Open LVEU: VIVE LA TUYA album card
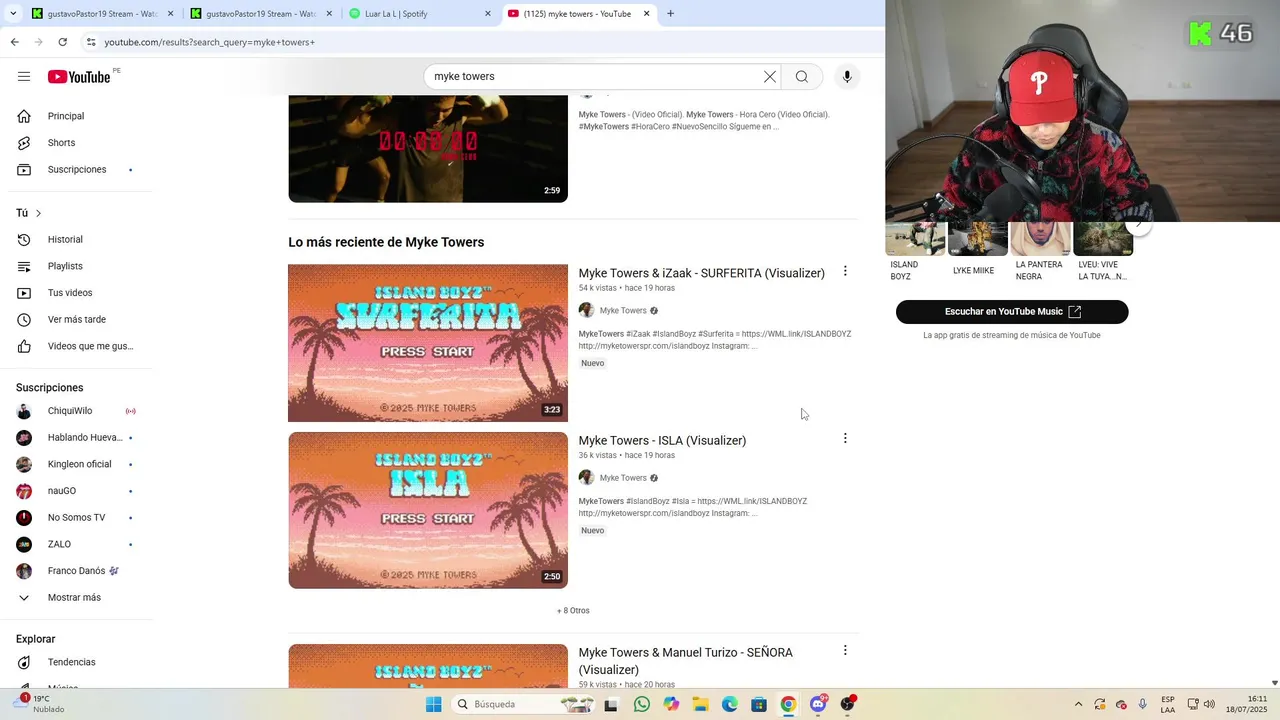Screen dimensions: 1280x720 (1103, 253)
